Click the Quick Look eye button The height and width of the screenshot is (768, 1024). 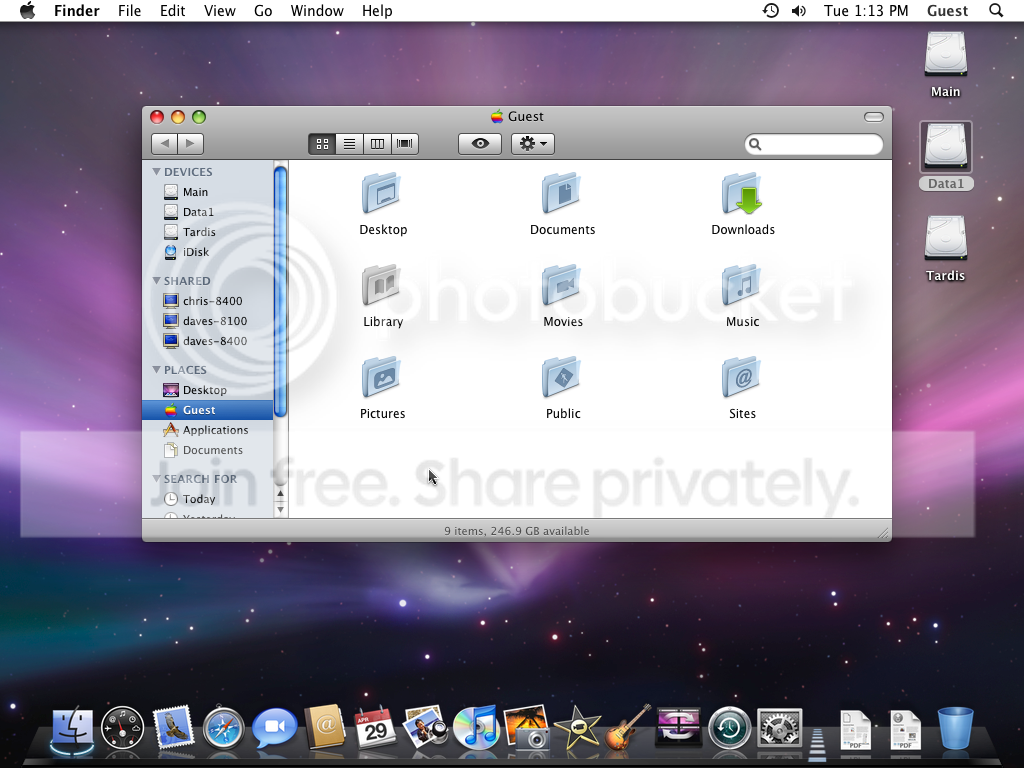[480, 144]
